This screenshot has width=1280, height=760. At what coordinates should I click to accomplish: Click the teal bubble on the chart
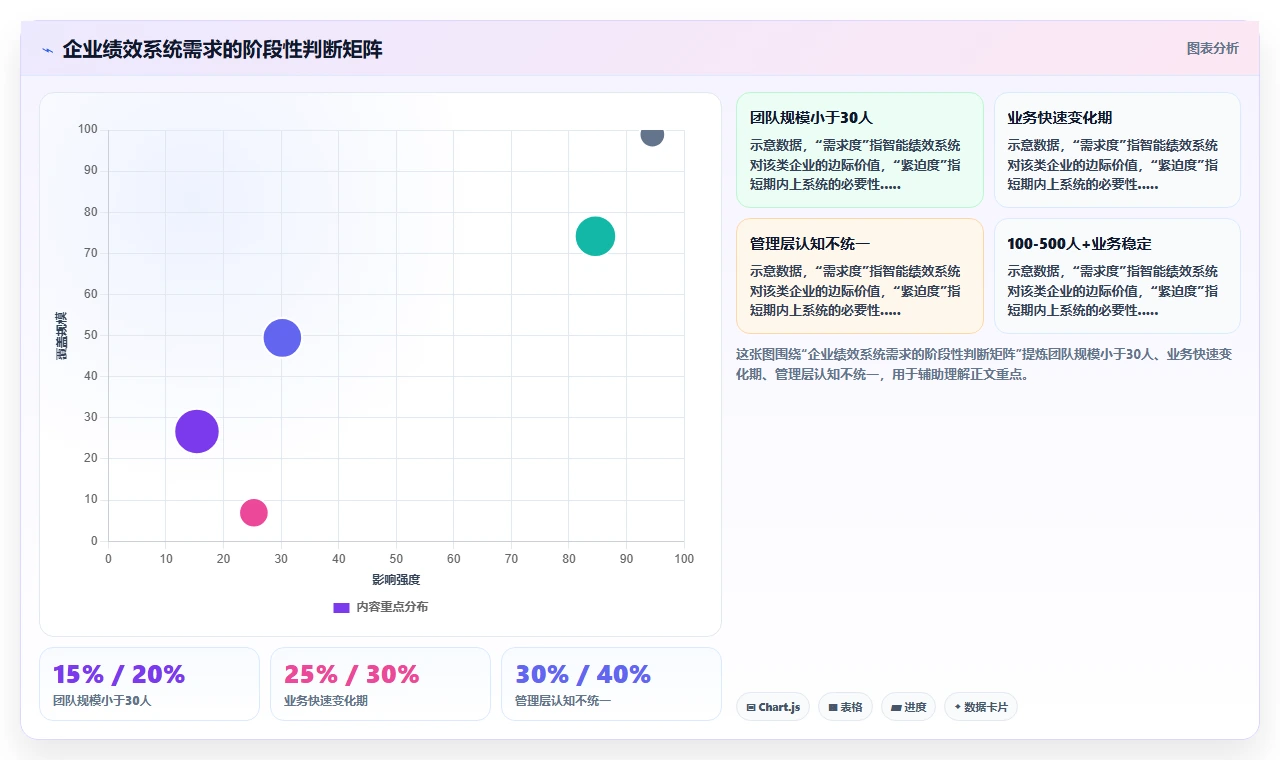pyautogui.click(x=595, y=236)
